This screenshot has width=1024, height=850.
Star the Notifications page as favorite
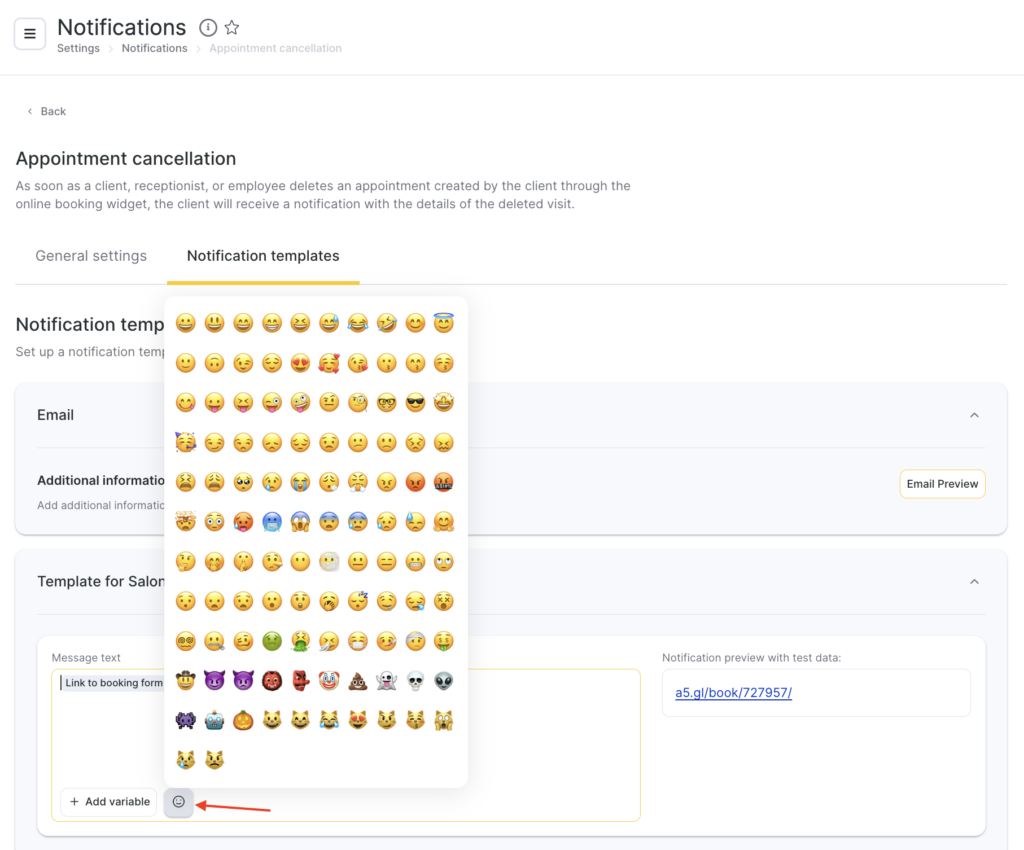coord(232,28)
